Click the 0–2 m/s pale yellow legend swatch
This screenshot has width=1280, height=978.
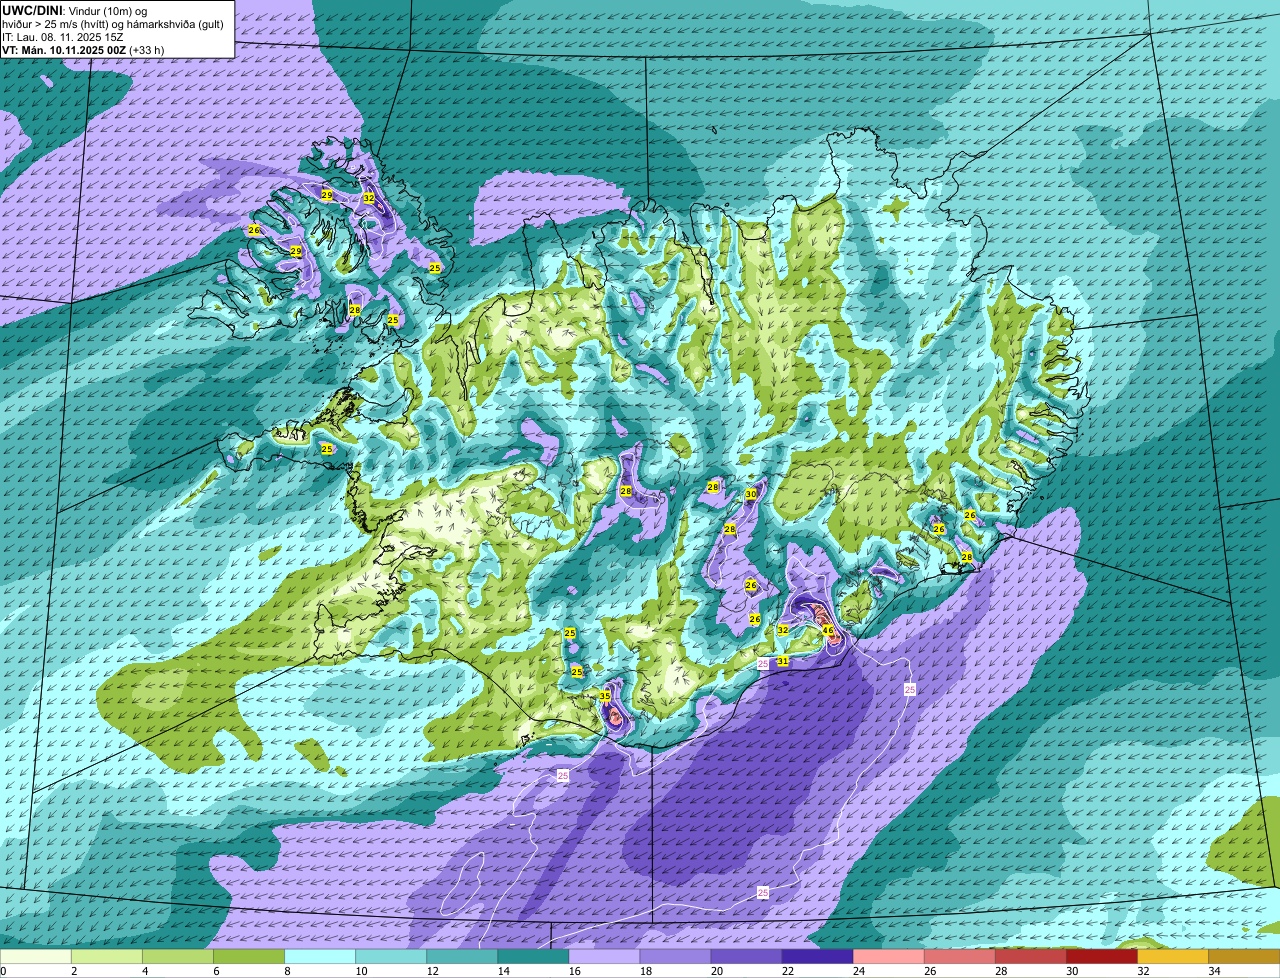point(37,957)
